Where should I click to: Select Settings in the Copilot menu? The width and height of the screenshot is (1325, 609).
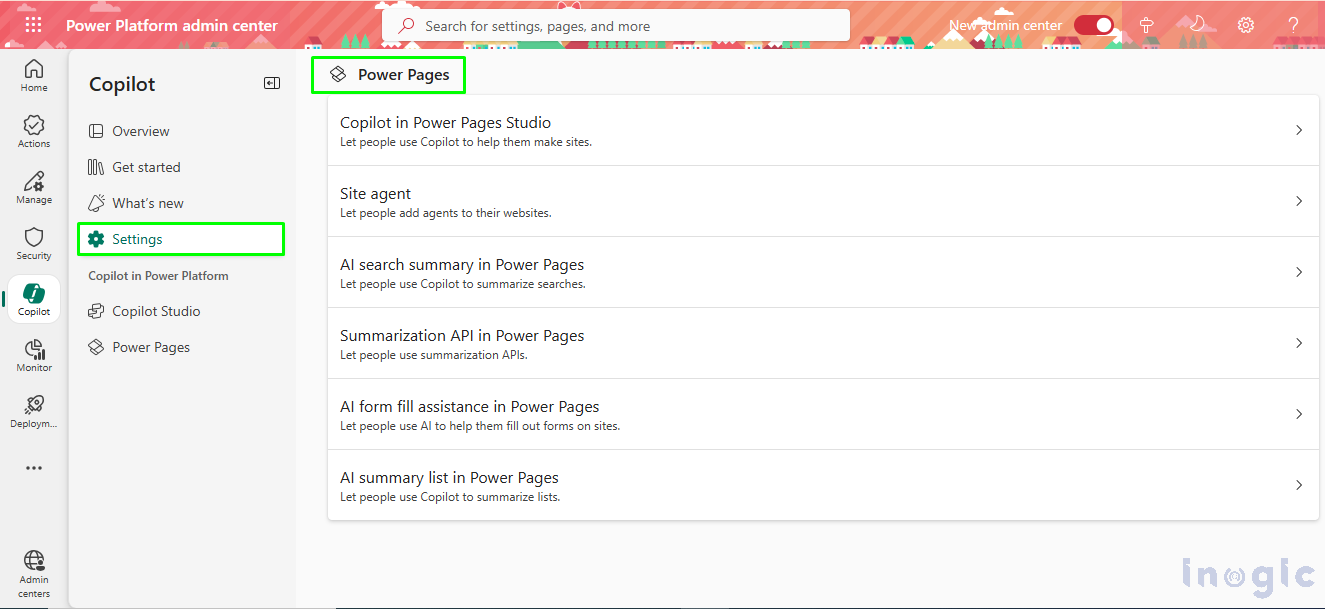pos(181,239)
